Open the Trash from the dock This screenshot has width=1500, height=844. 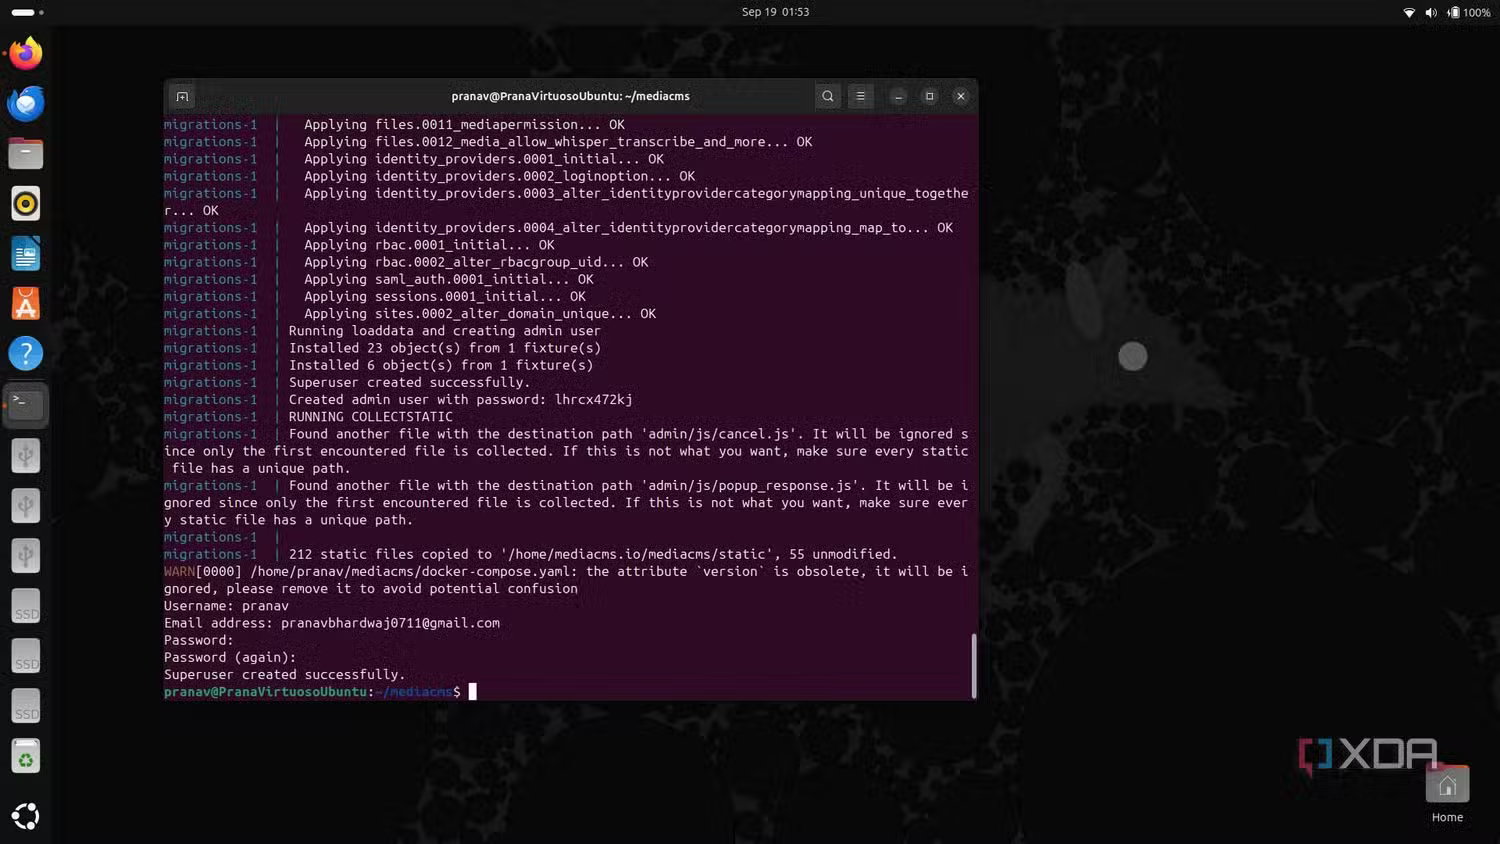pos(26,758)
